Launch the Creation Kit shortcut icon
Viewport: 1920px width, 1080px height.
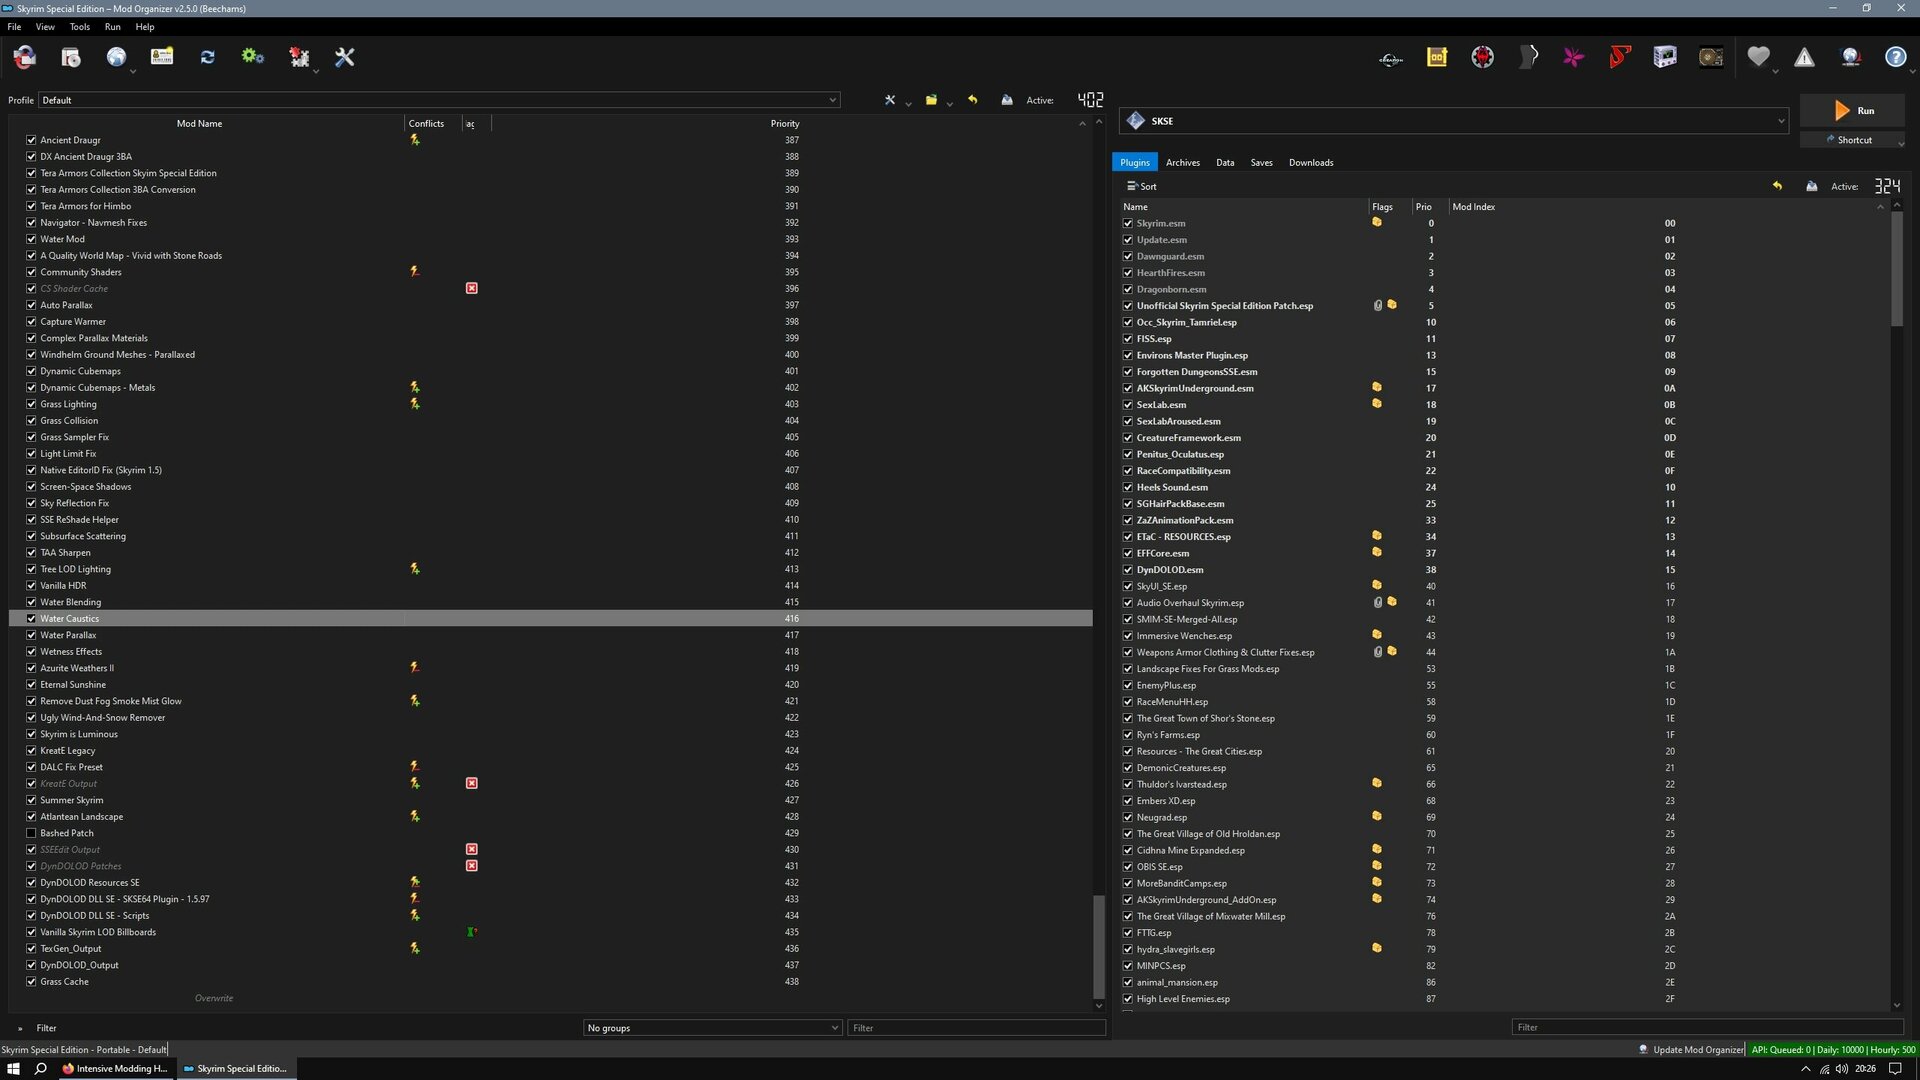pyautogui.click(x=1391, y=58)
